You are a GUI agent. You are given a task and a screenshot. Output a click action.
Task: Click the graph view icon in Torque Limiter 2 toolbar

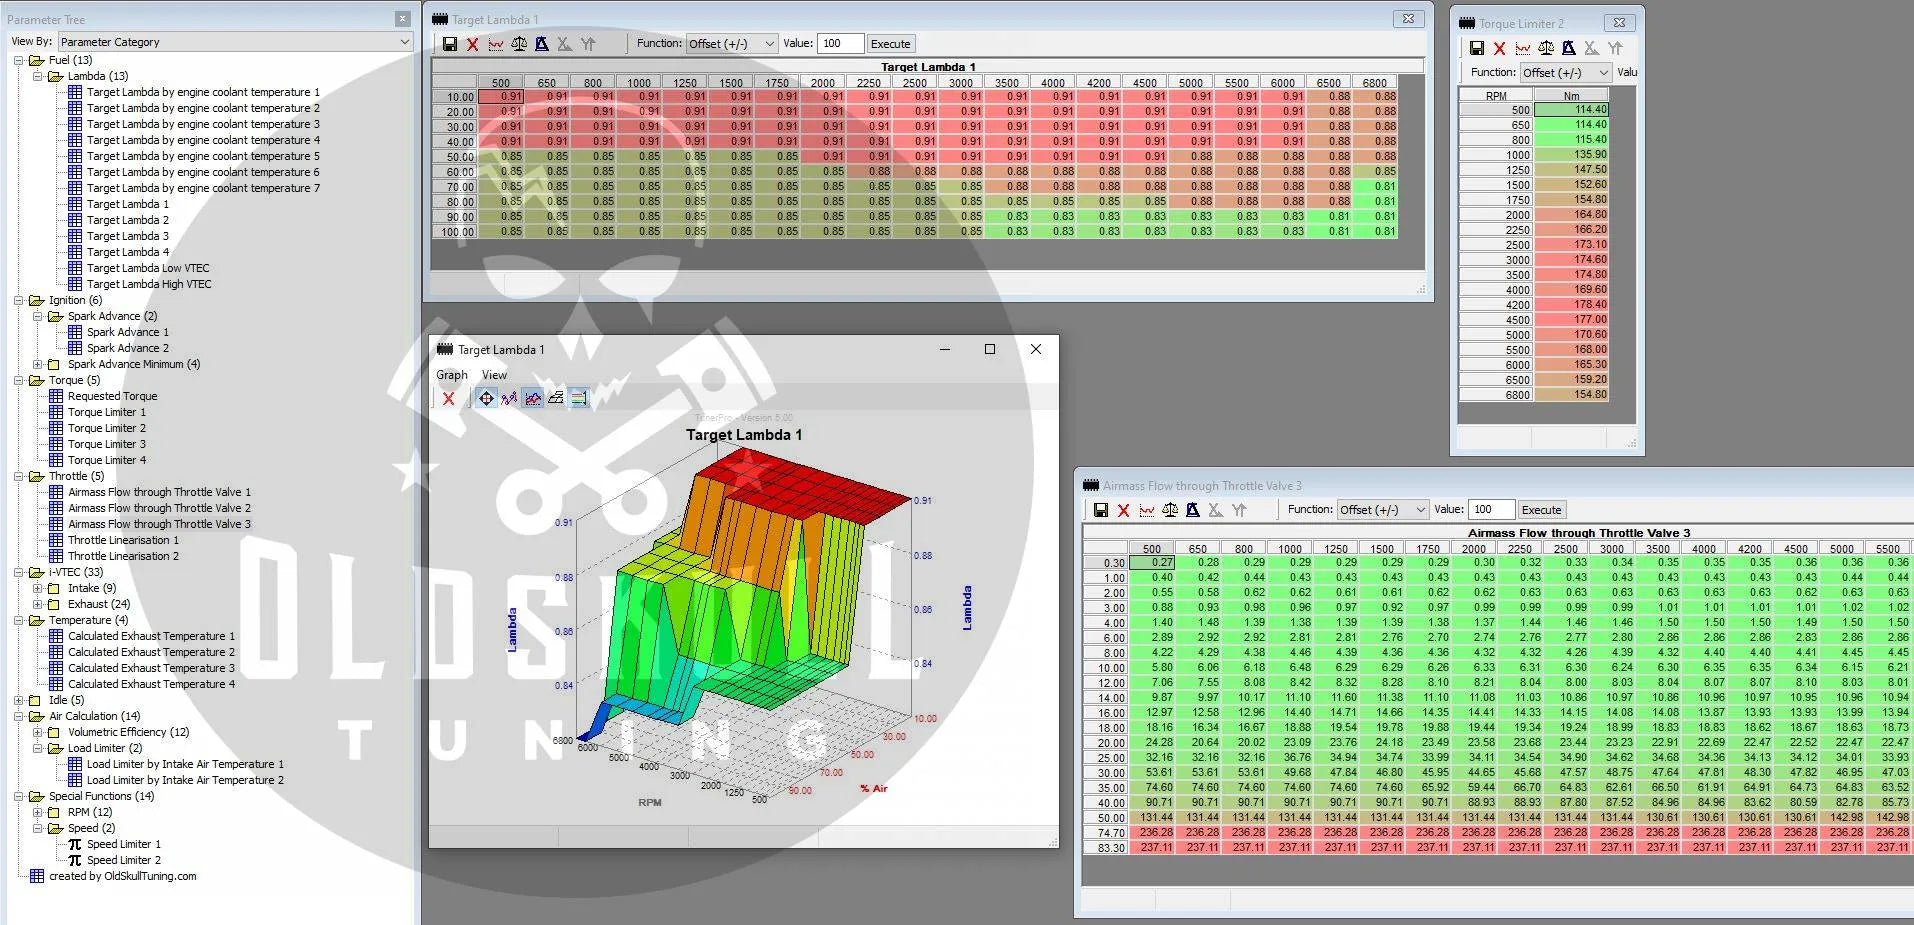click(x=1522, y=48)
